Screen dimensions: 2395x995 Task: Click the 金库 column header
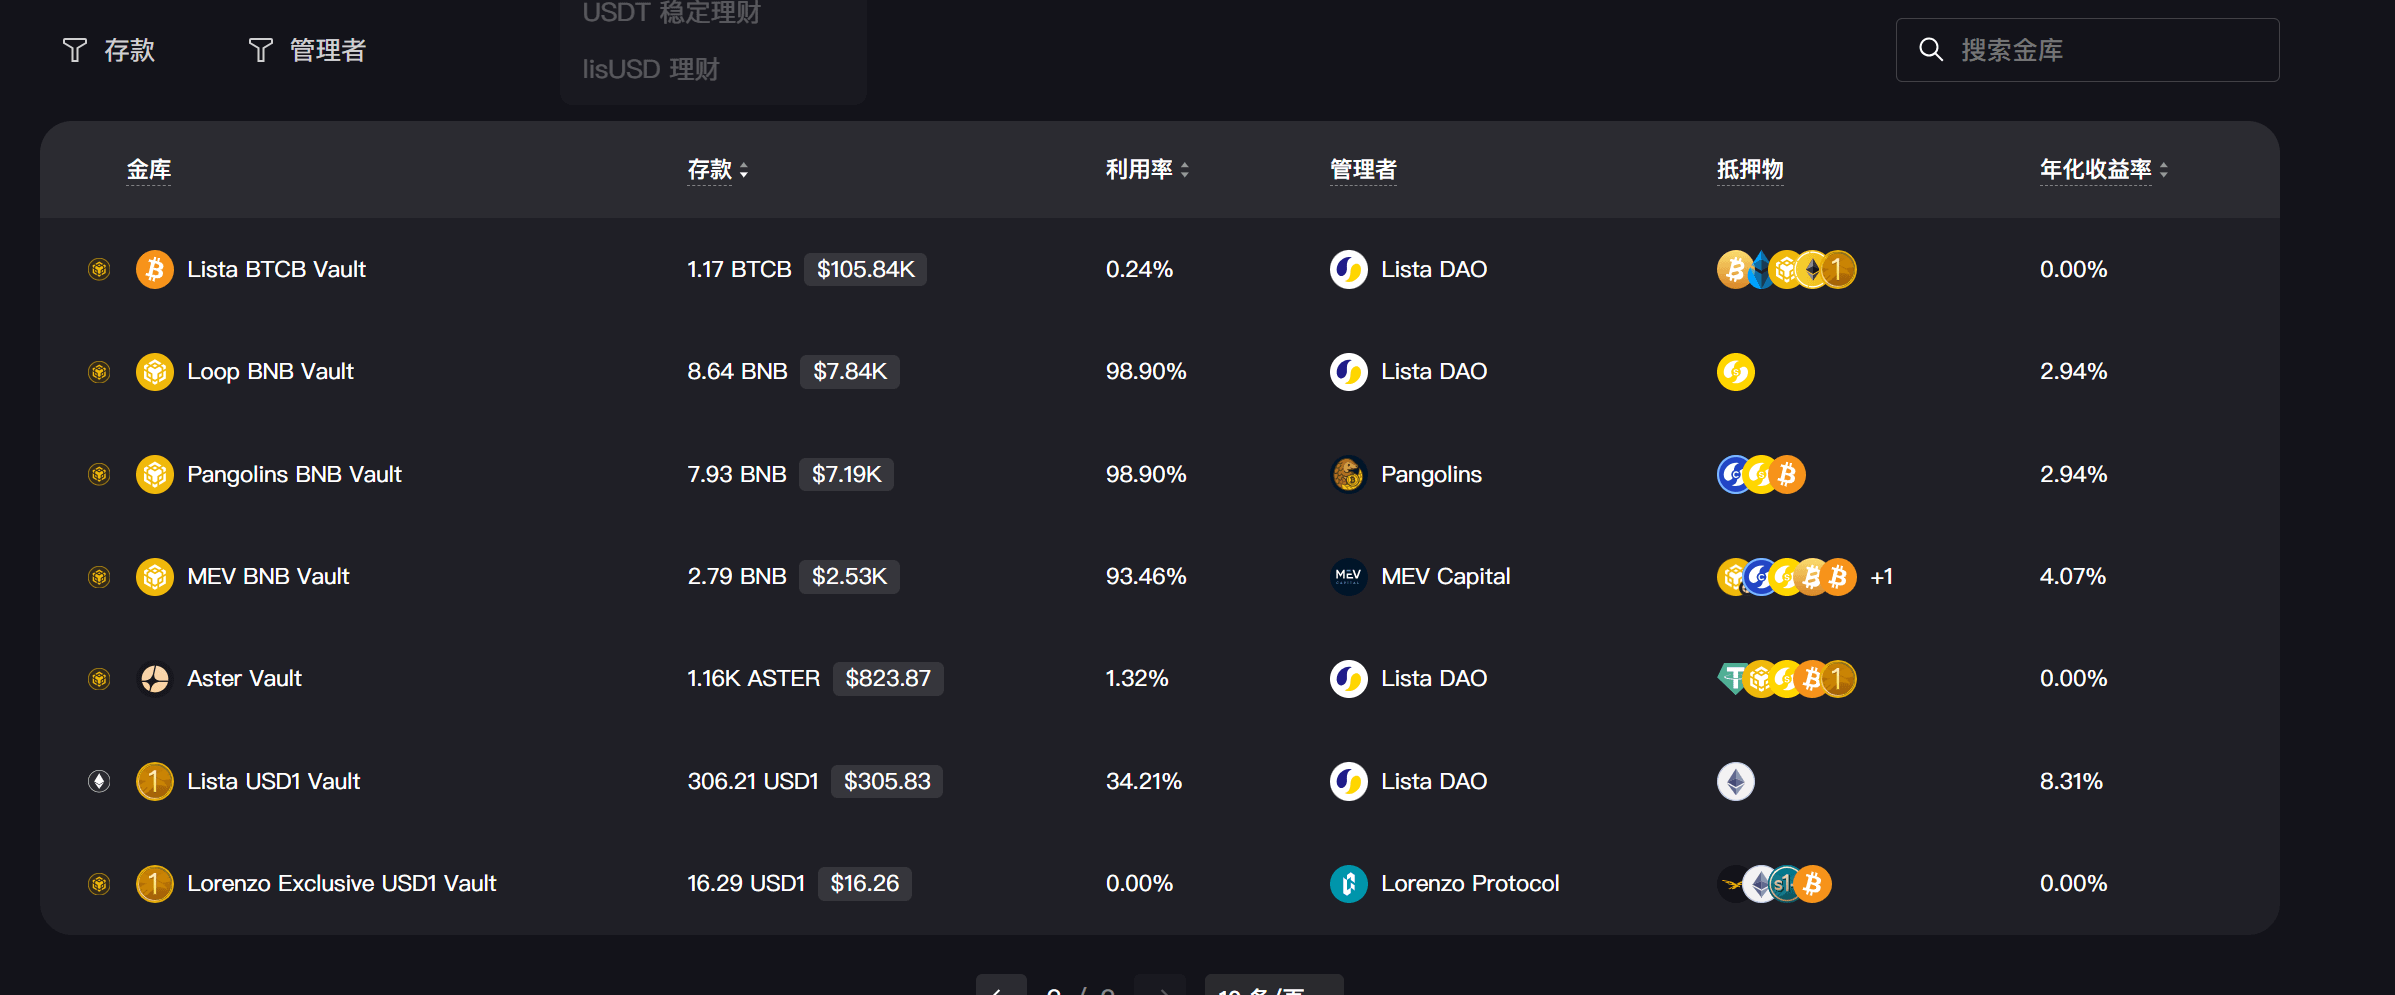point(149,170)
